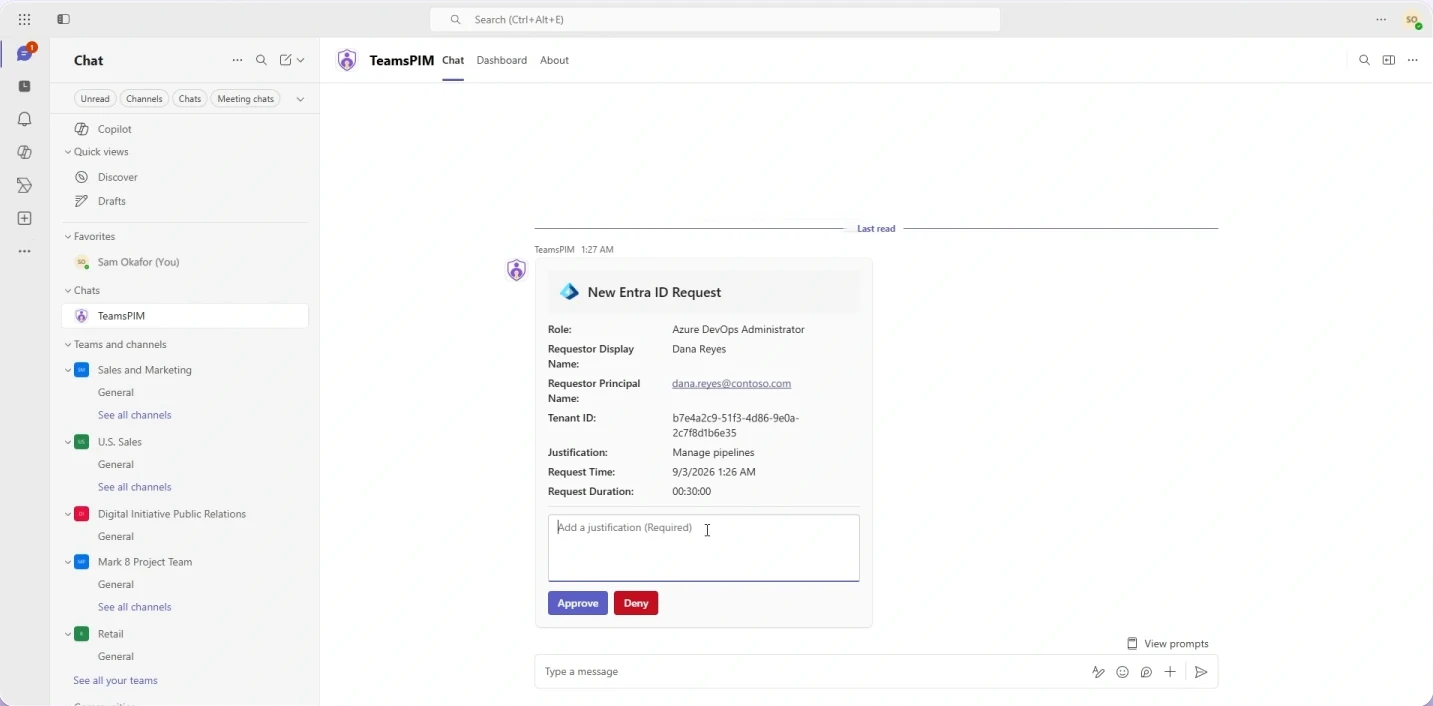Collapse the Quick views section
This screenshot has height=706, width=1433.
(x=68, y=152)
